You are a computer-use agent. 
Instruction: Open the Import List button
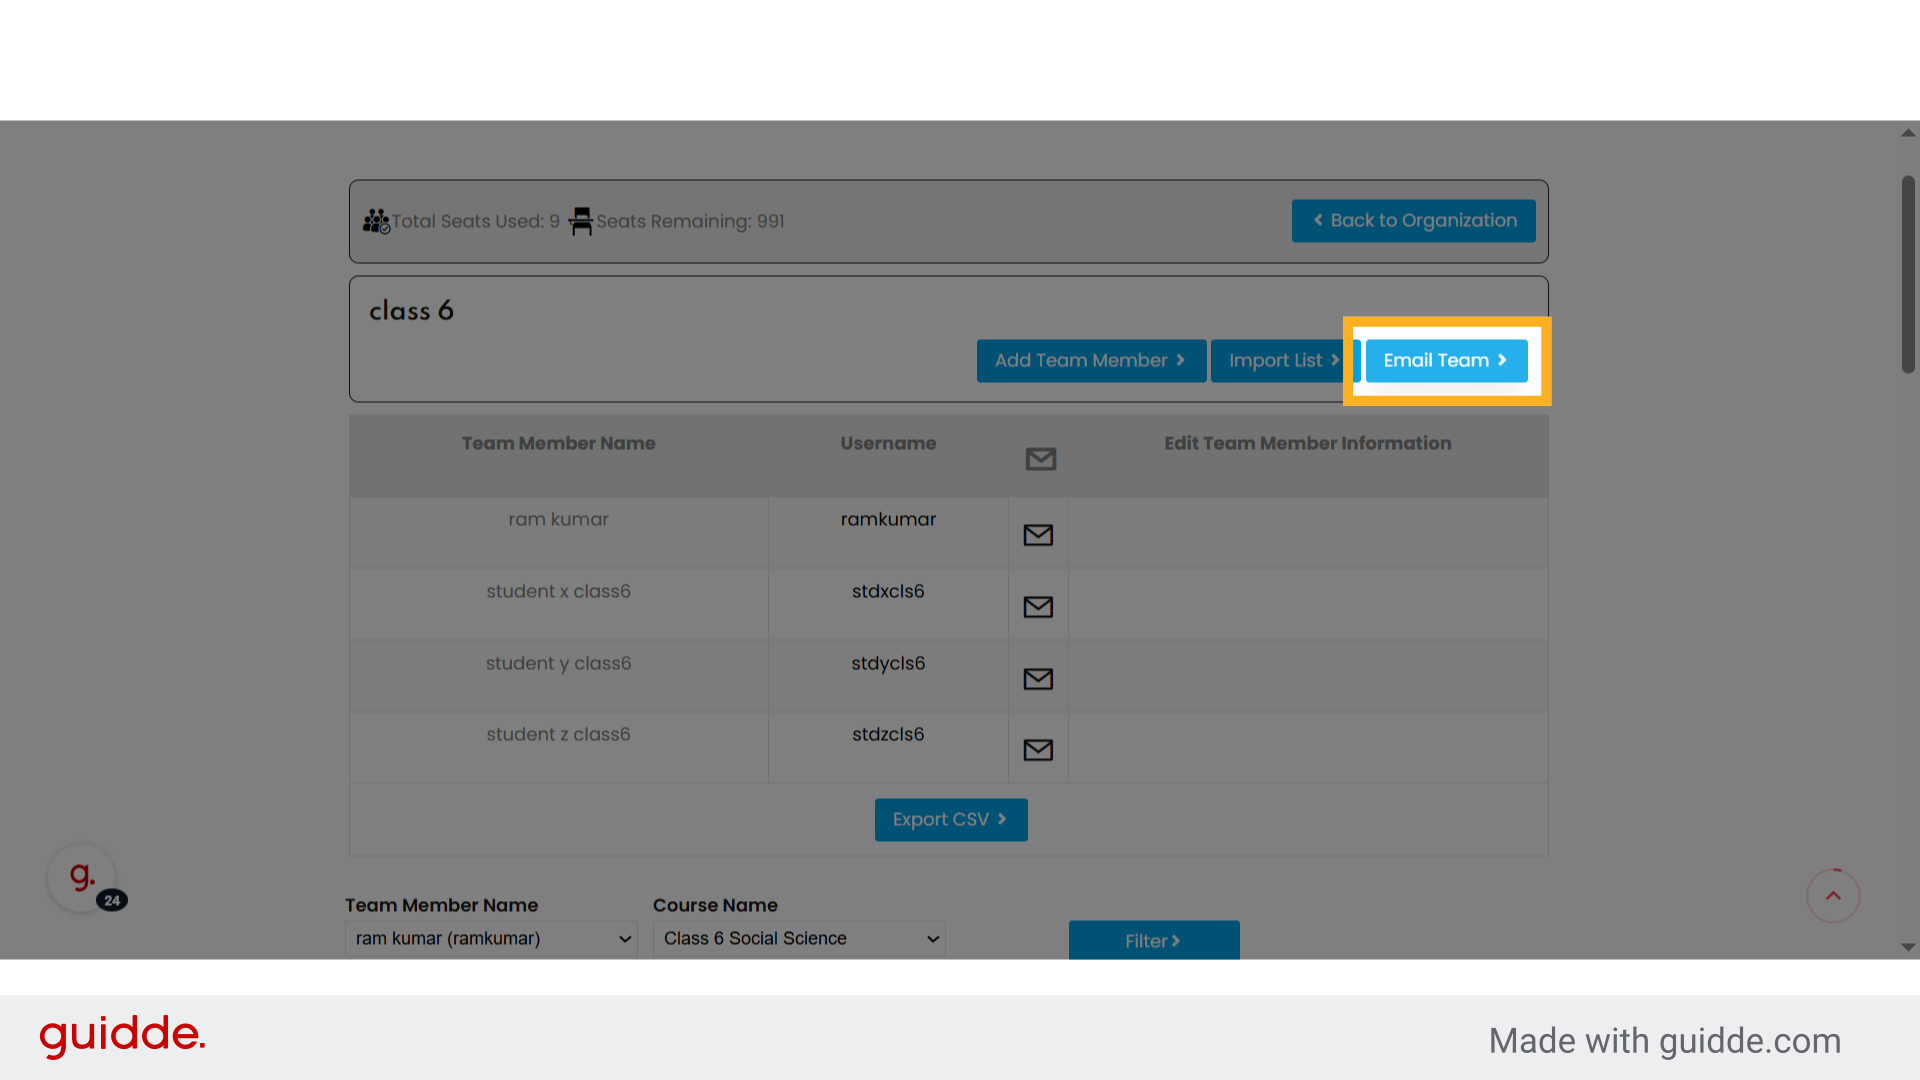click(x=1283, y=360)
